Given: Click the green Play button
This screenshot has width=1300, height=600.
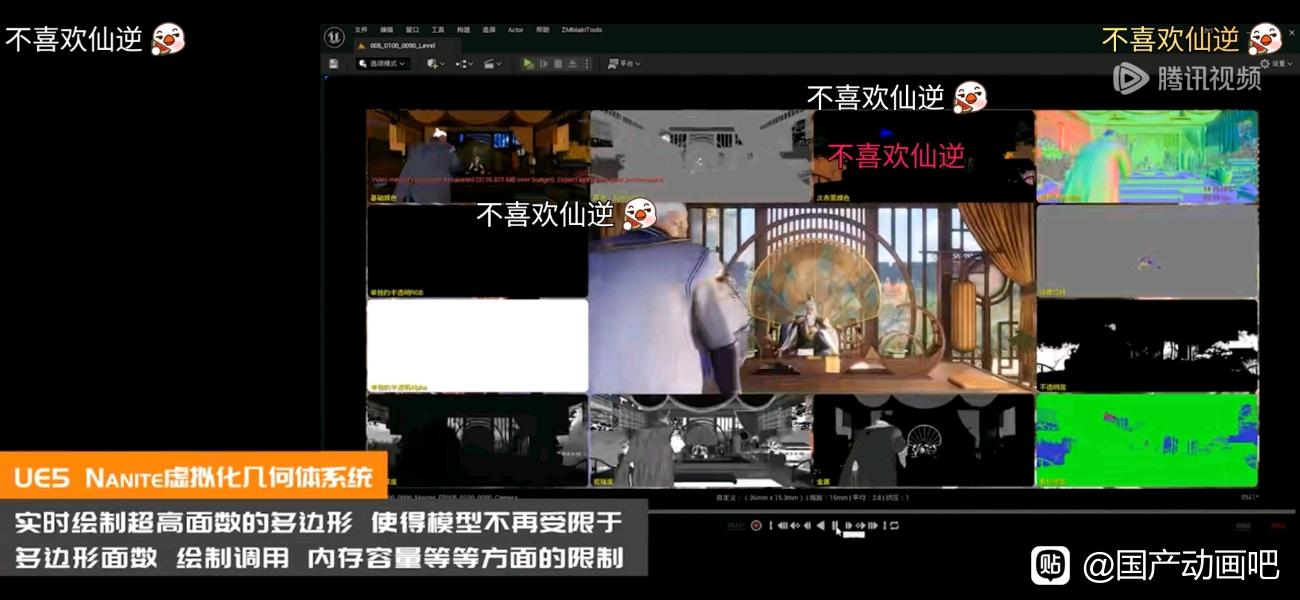Looking at the screenshot, I should [x=528, y=63].
